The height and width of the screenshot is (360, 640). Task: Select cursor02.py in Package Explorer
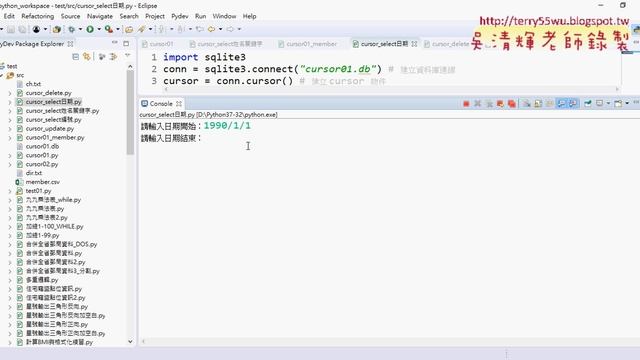42,164
